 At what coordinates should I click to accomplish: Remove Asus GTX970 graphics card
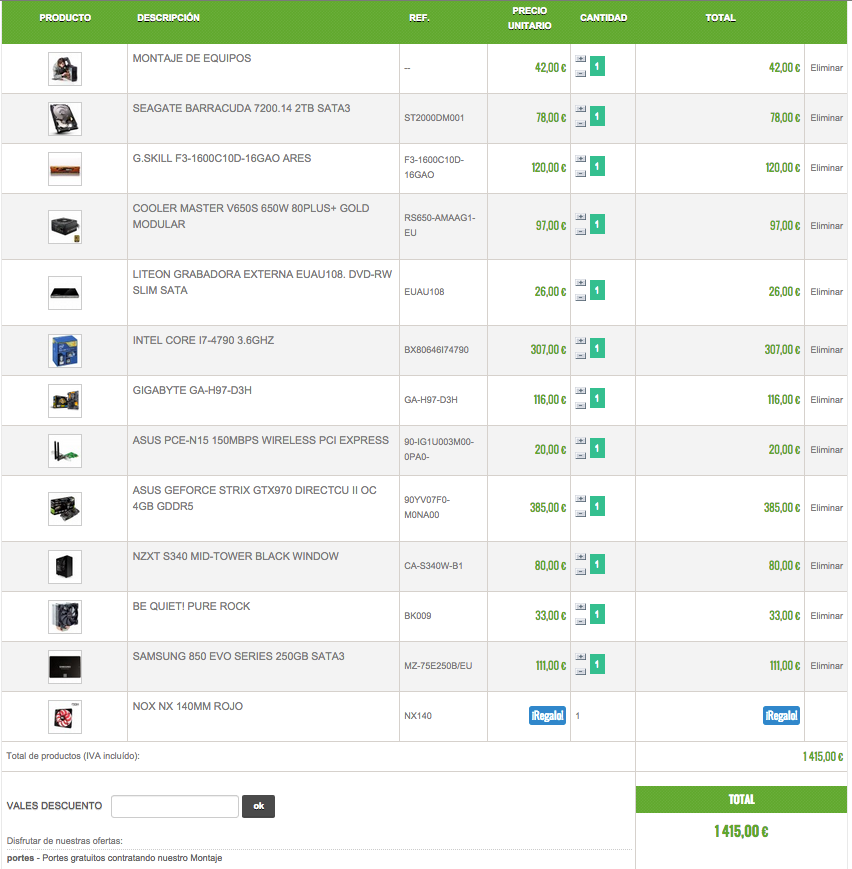coord(826,508)
